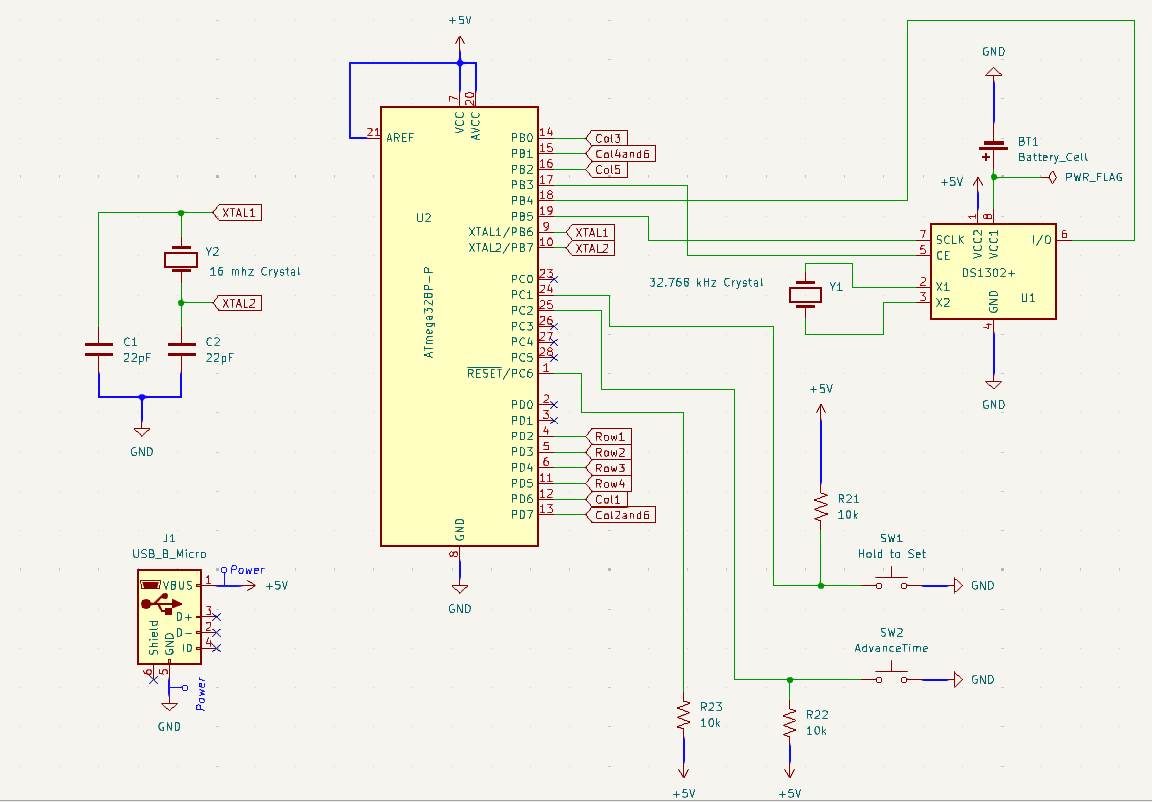Click the J1 USB_B_Micro connector symbol
This screenshot has width=1152, height=802.
point(167,615)
